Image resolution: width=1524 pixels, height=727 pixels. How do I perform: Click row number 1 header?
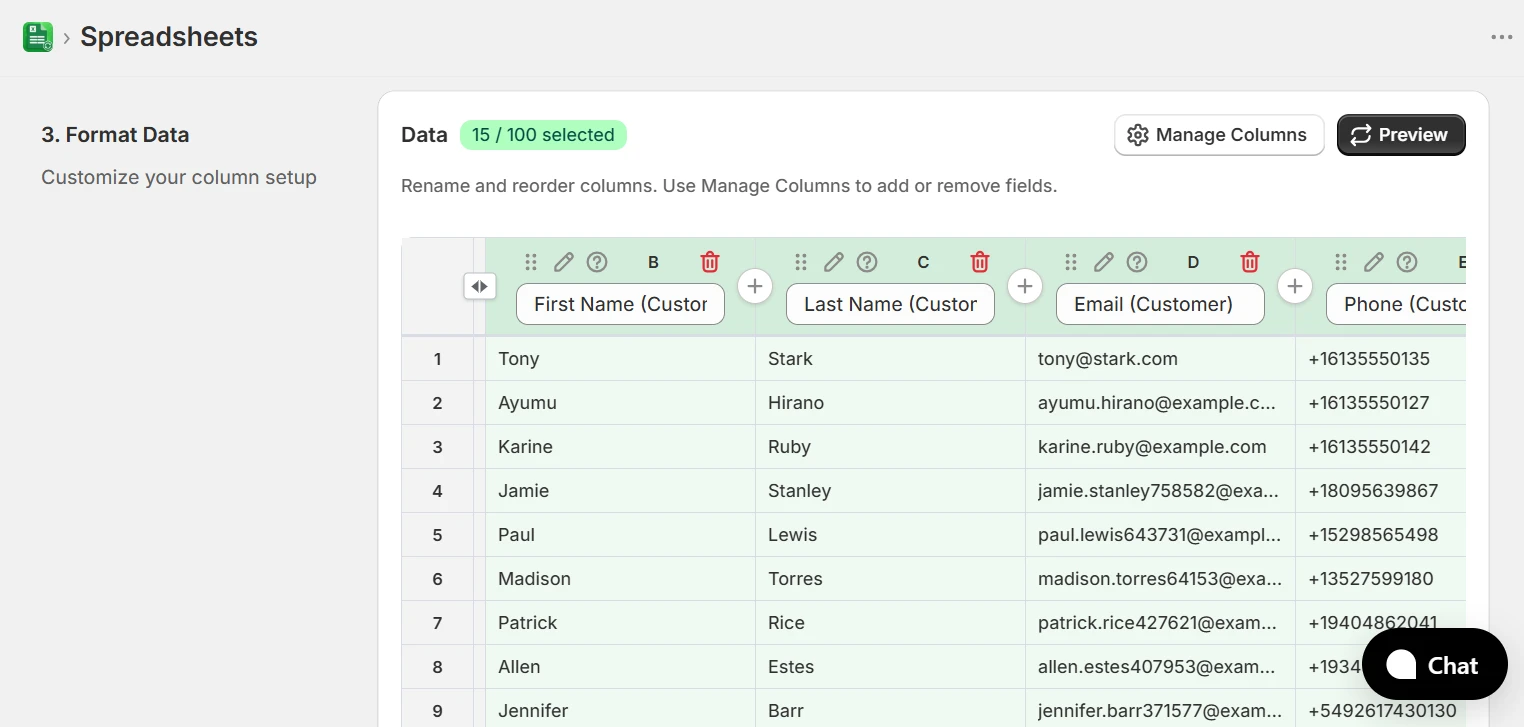(x=437, y=359)
